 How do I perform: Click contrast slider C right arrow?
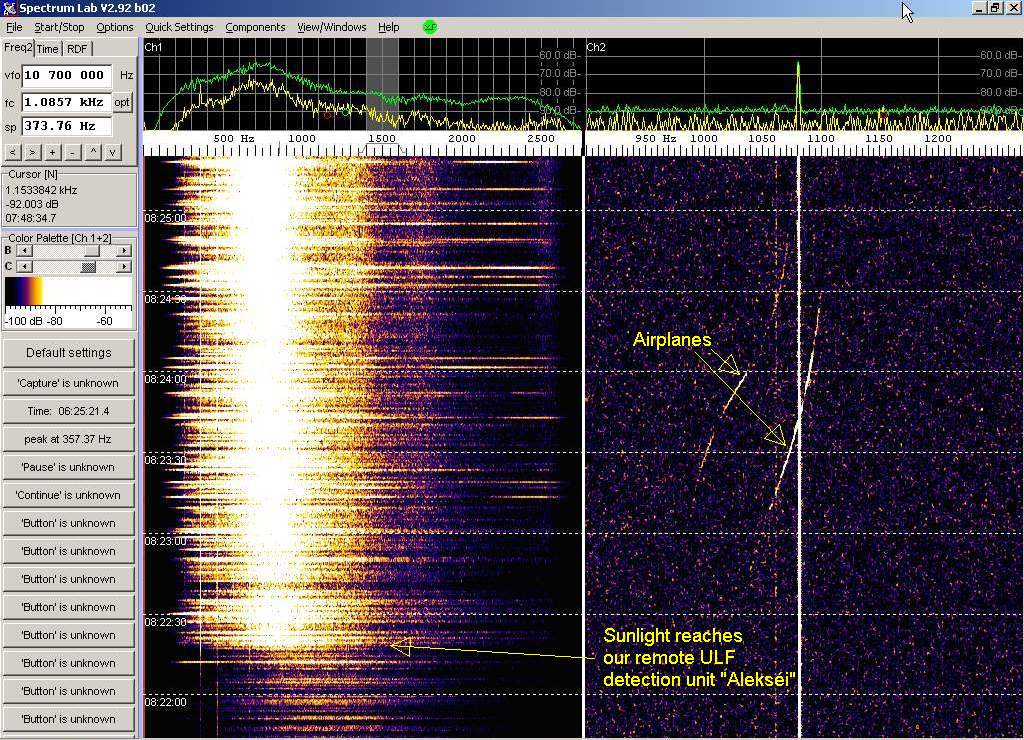(x=124, y=267)
